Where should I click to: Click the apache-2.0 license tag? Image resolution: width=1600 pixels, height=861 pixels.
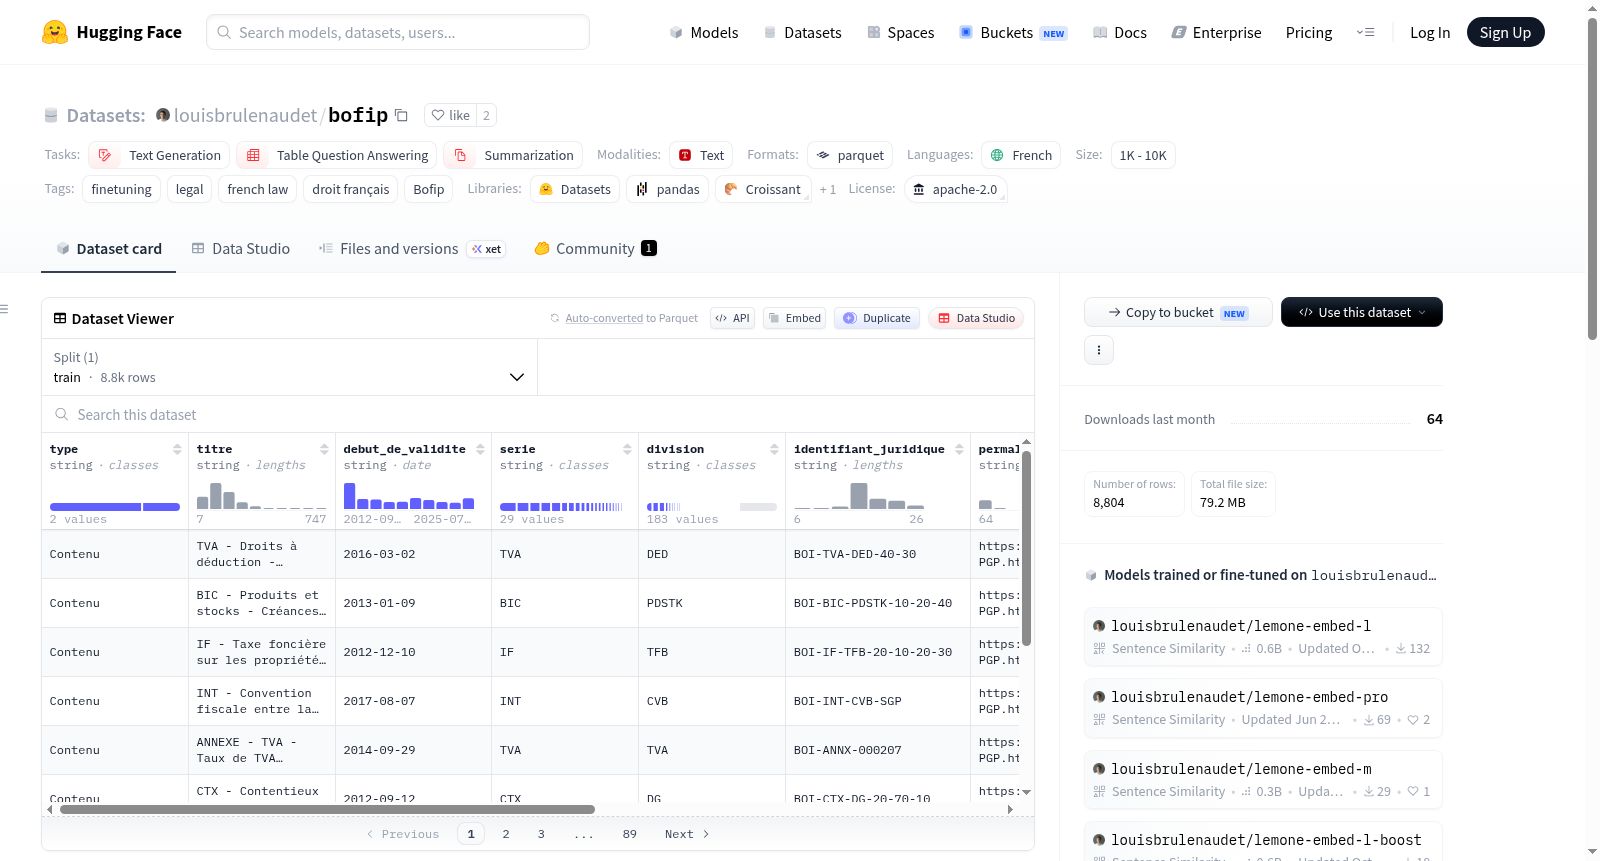coord(955,189)
